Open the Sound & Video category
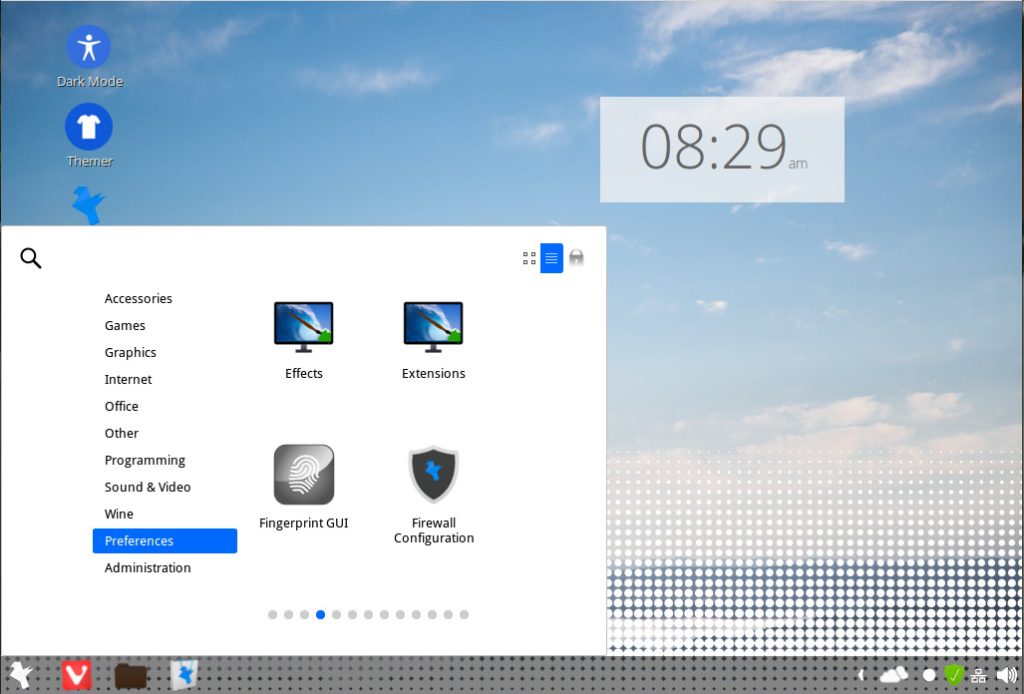The image size is (1024, 694). click(x=147, y=487)
